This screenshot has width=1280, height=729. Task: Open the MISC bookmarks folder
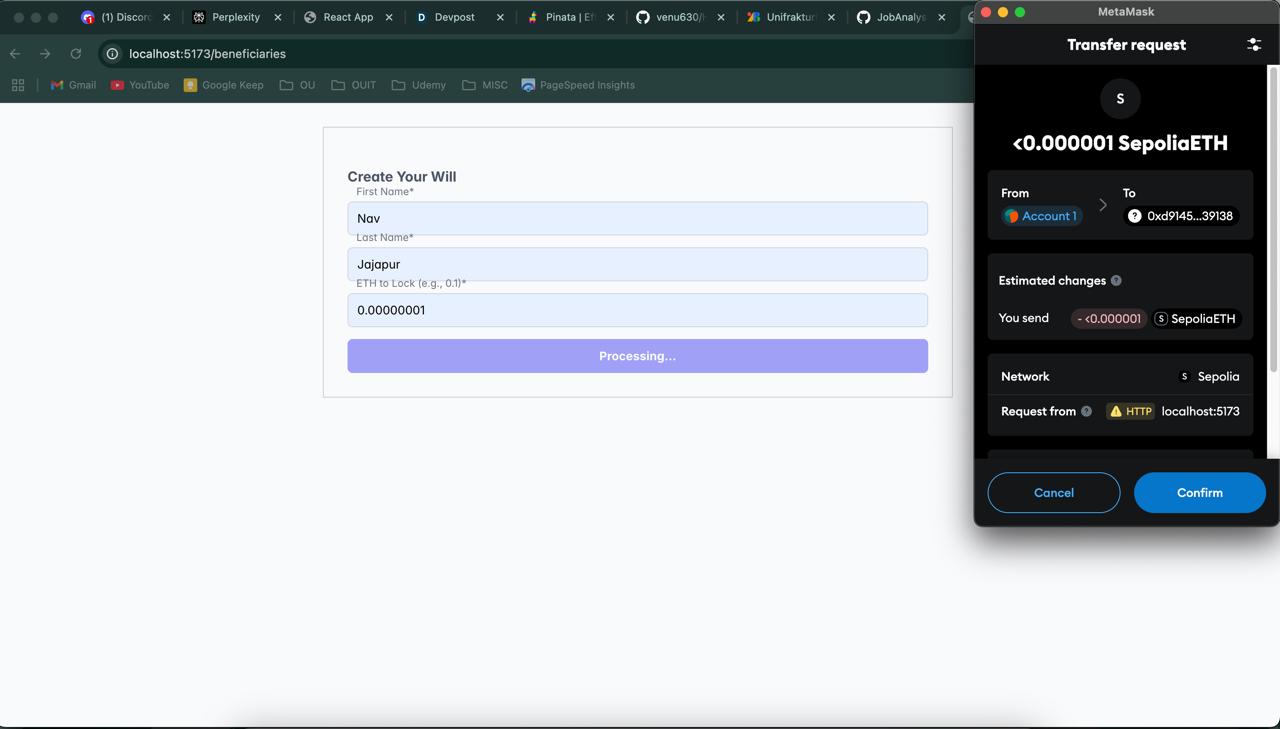click(x=485, y=85)
